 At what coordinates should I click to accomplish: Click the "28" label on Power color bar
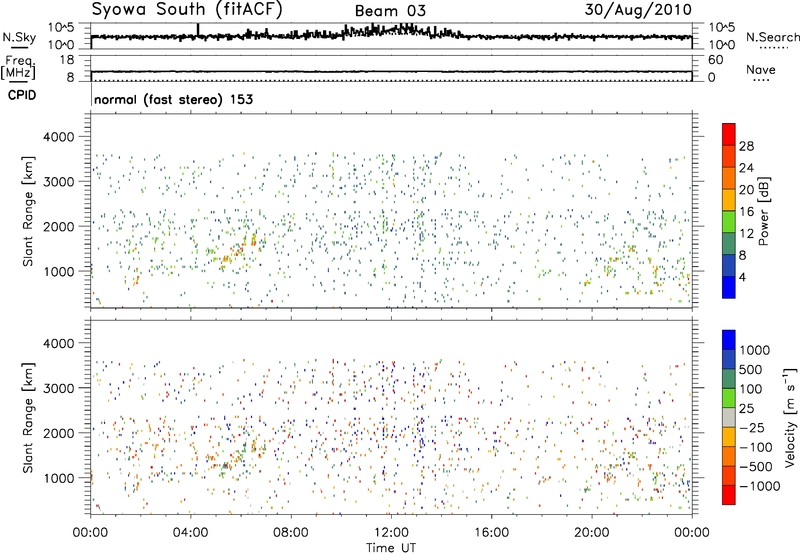pyautogui.click(x=746, y=146)
